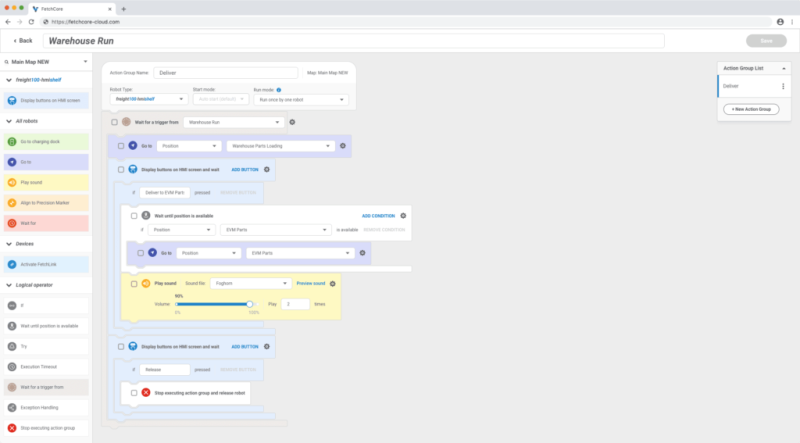The width and height of the screenshot is (800, 443).
Task: Click the Stop executing action group icon in sidebar
Action: tap(12, 428)
